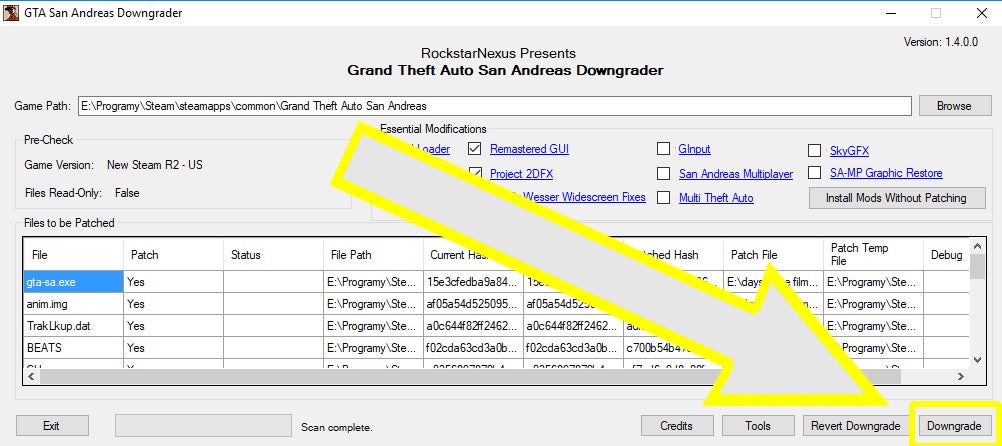The width and height of the screenshot is (1002, 446).
Task: Click the anim.img Current Hash cell af05a54d525095...
Action: 474,304
